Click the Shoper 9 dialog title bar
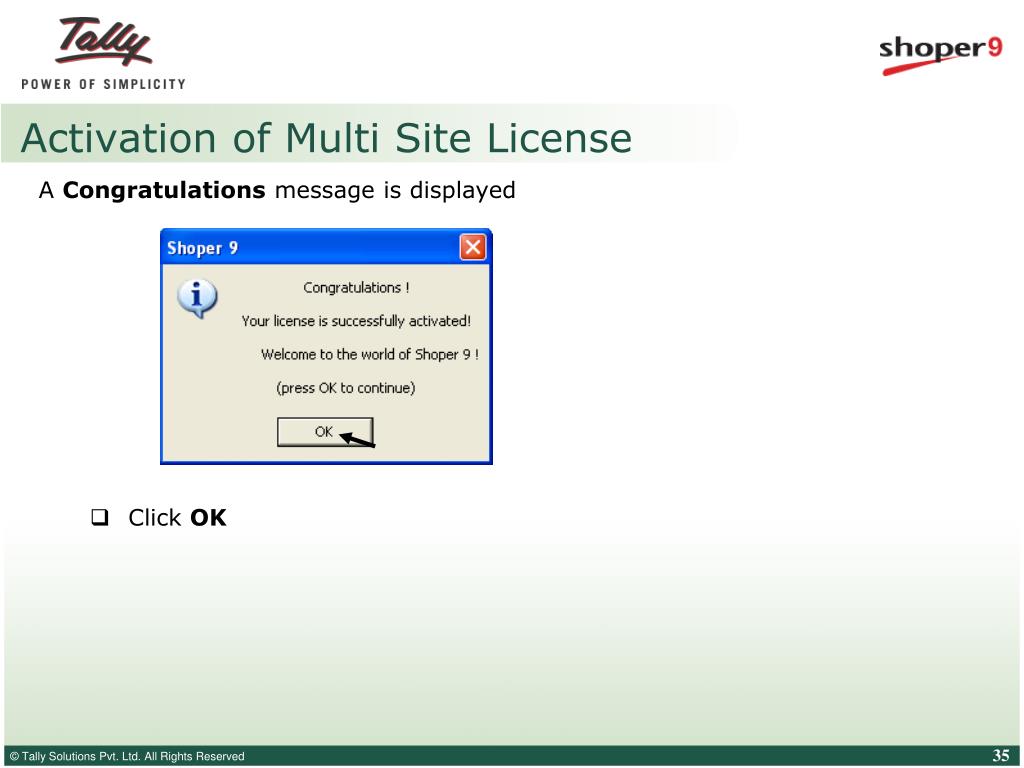Image resolution: width=1024 pixels, height=768 pixels. [x=326, y=248]
